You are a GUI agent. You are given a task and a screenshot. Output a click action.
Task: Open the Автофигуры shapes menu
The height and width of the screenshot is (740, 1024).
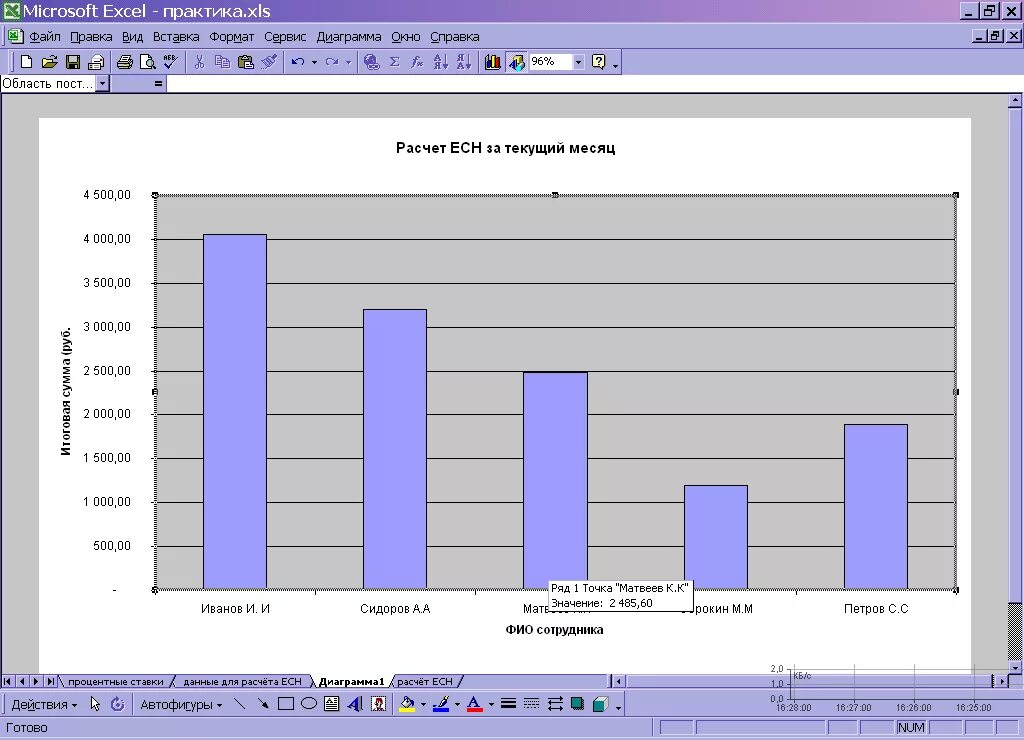(181, 705)
